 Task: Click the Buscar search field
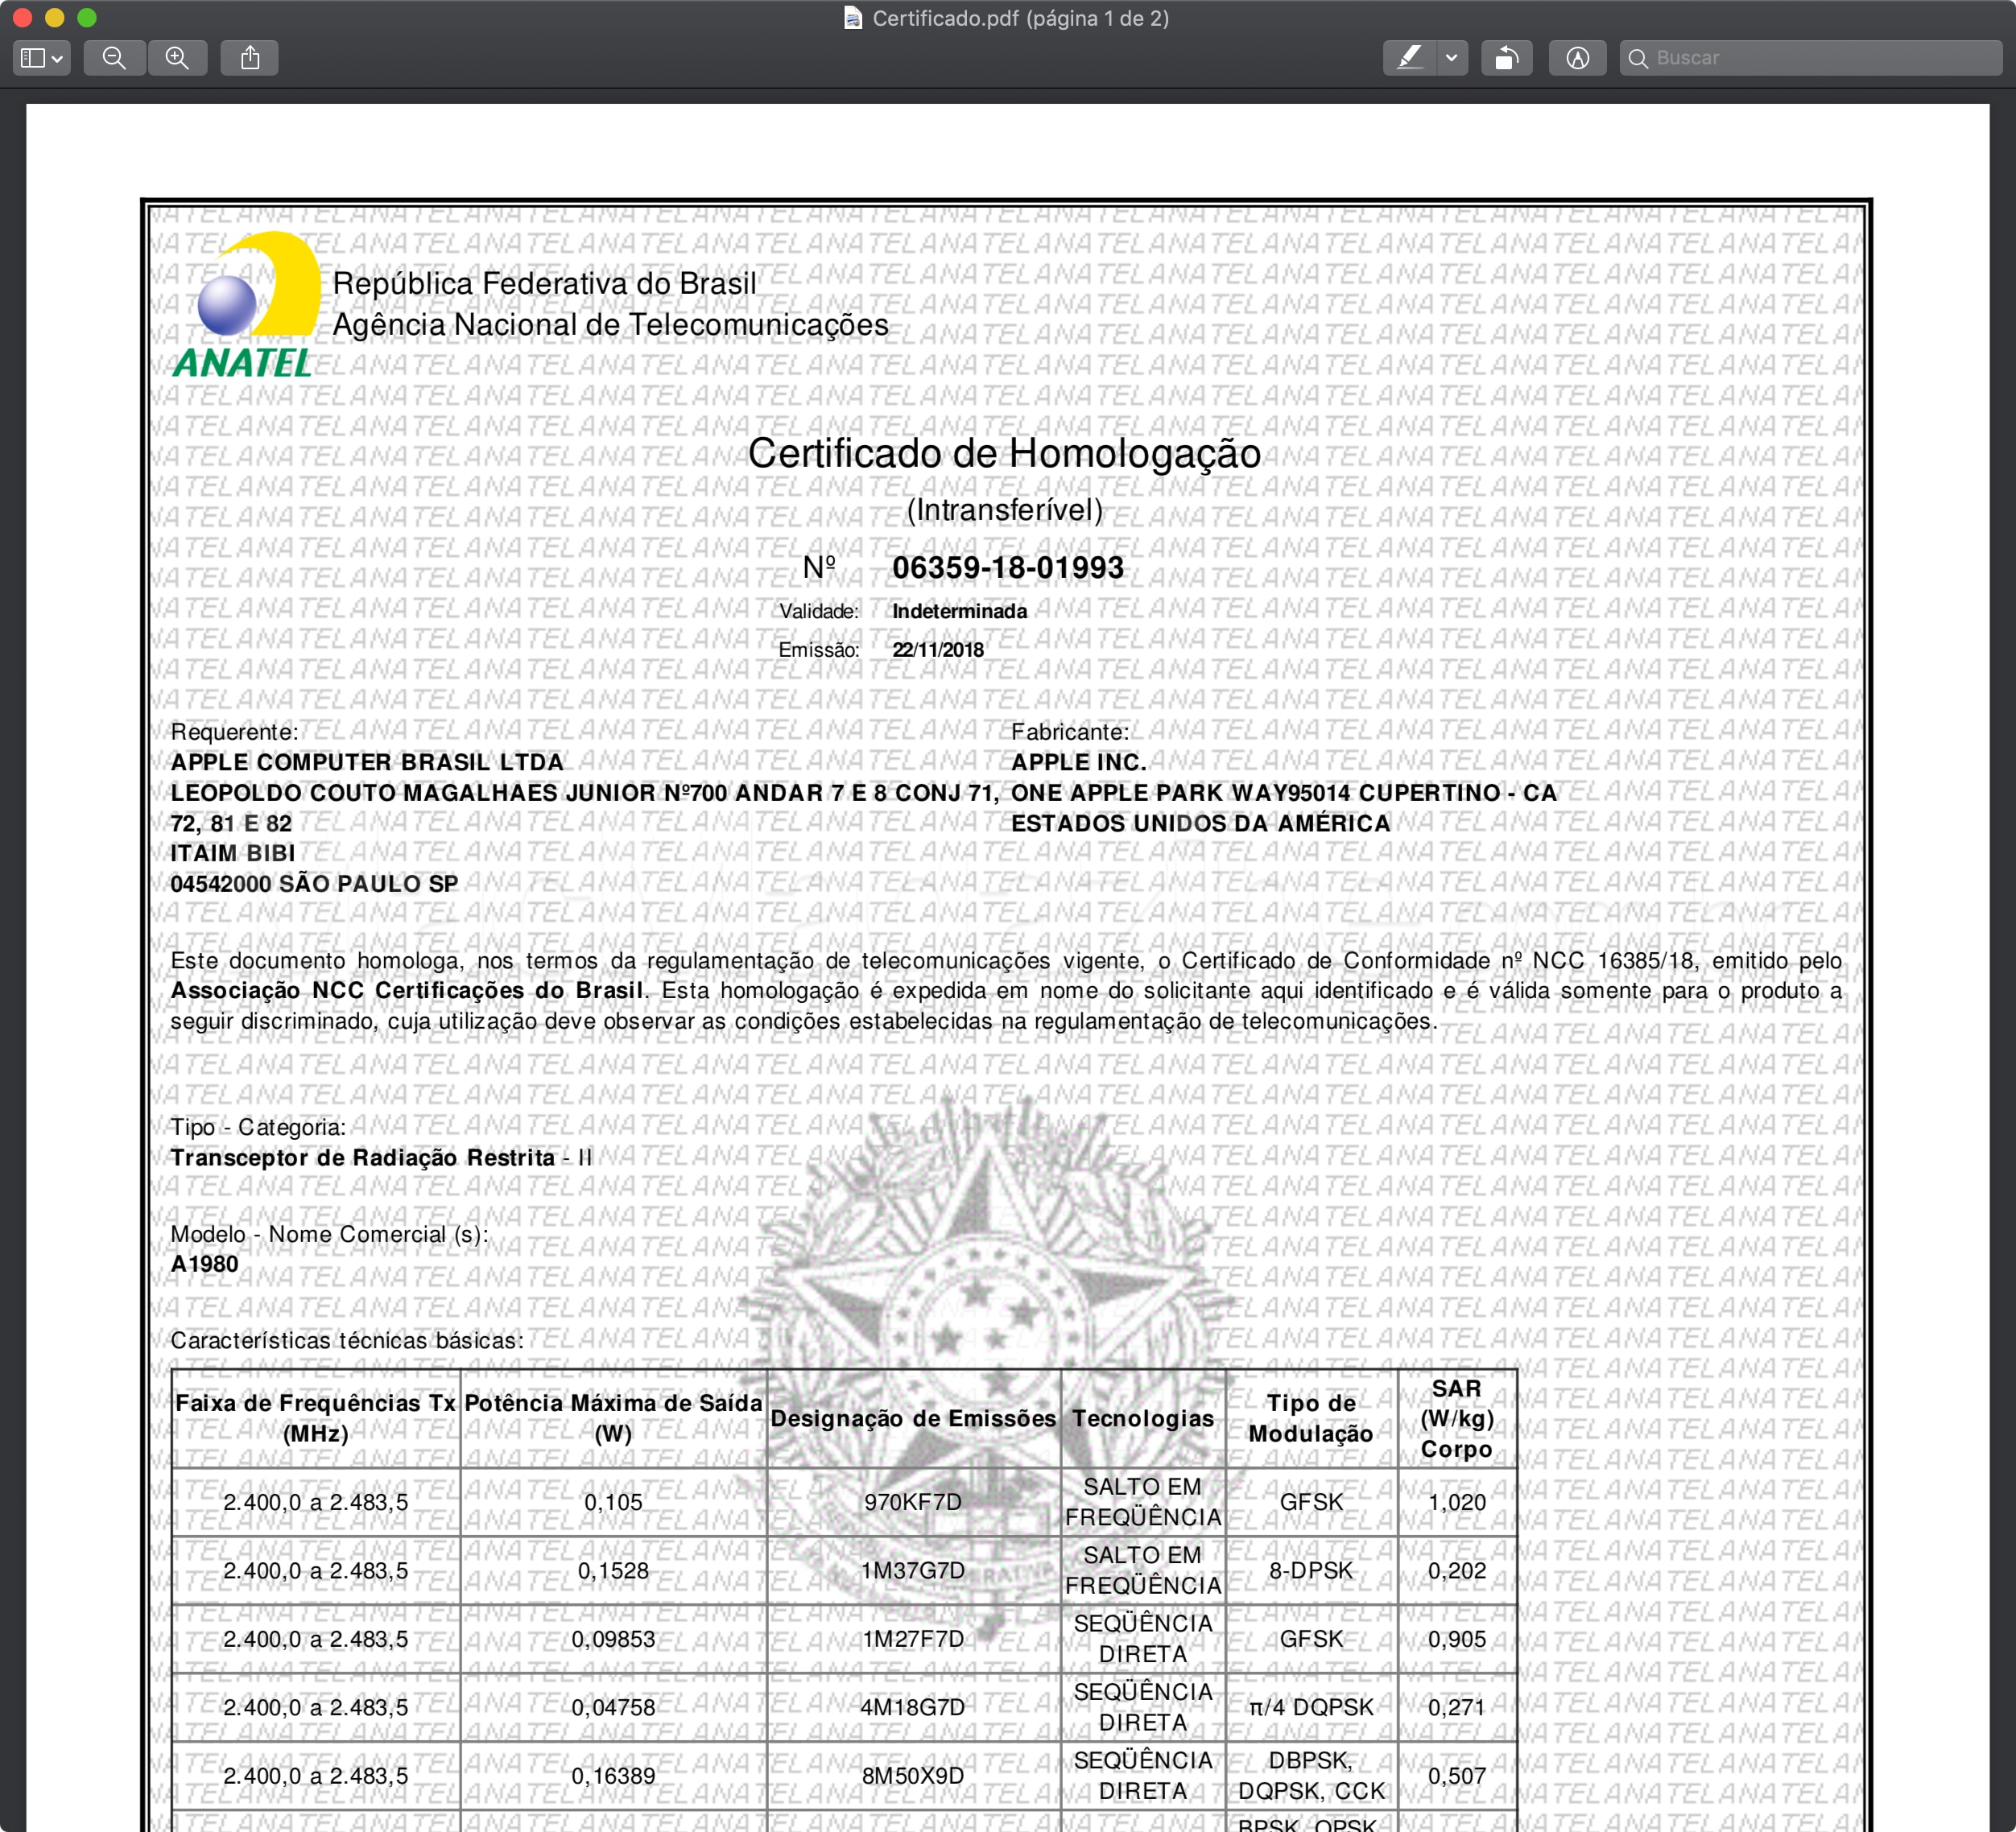[1811, 58]
